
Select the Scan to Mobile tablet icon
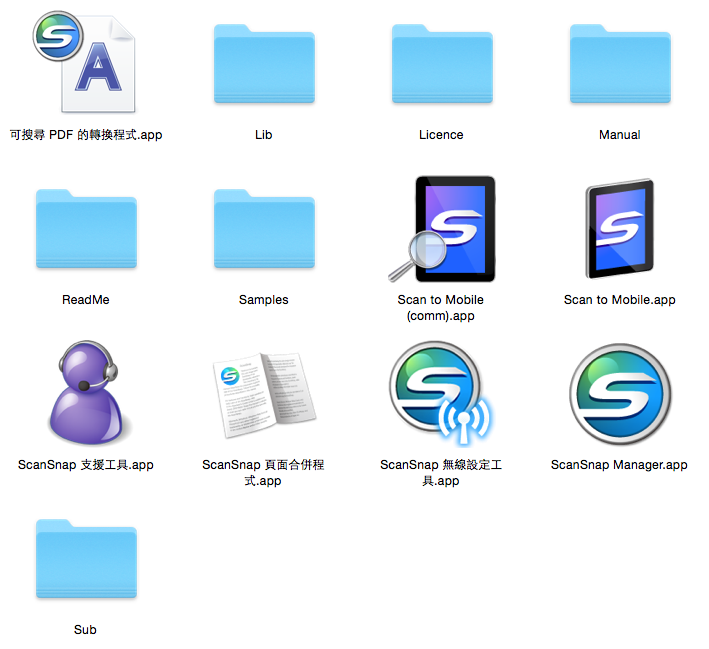[620, 229]
